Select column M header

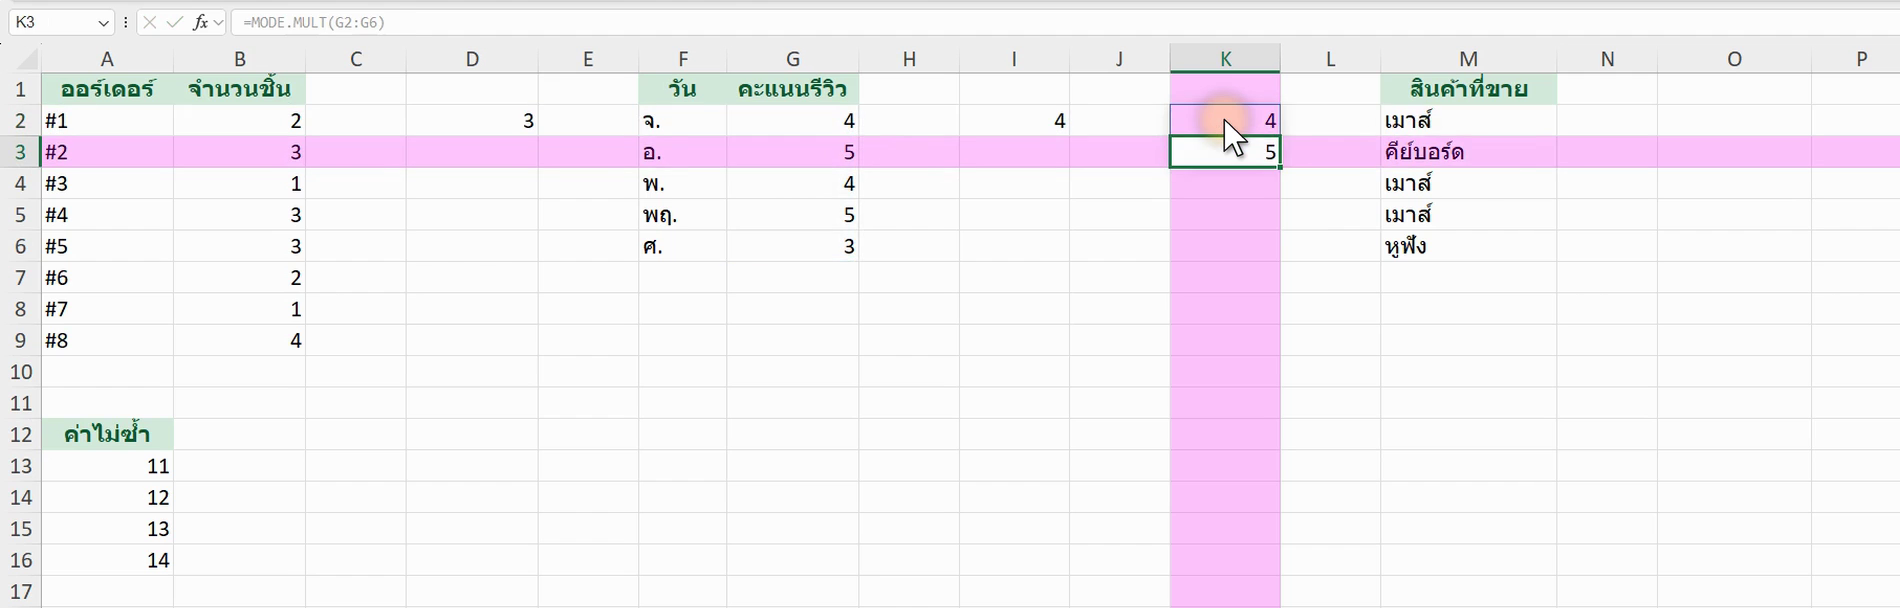click(x=1468, y=59)
